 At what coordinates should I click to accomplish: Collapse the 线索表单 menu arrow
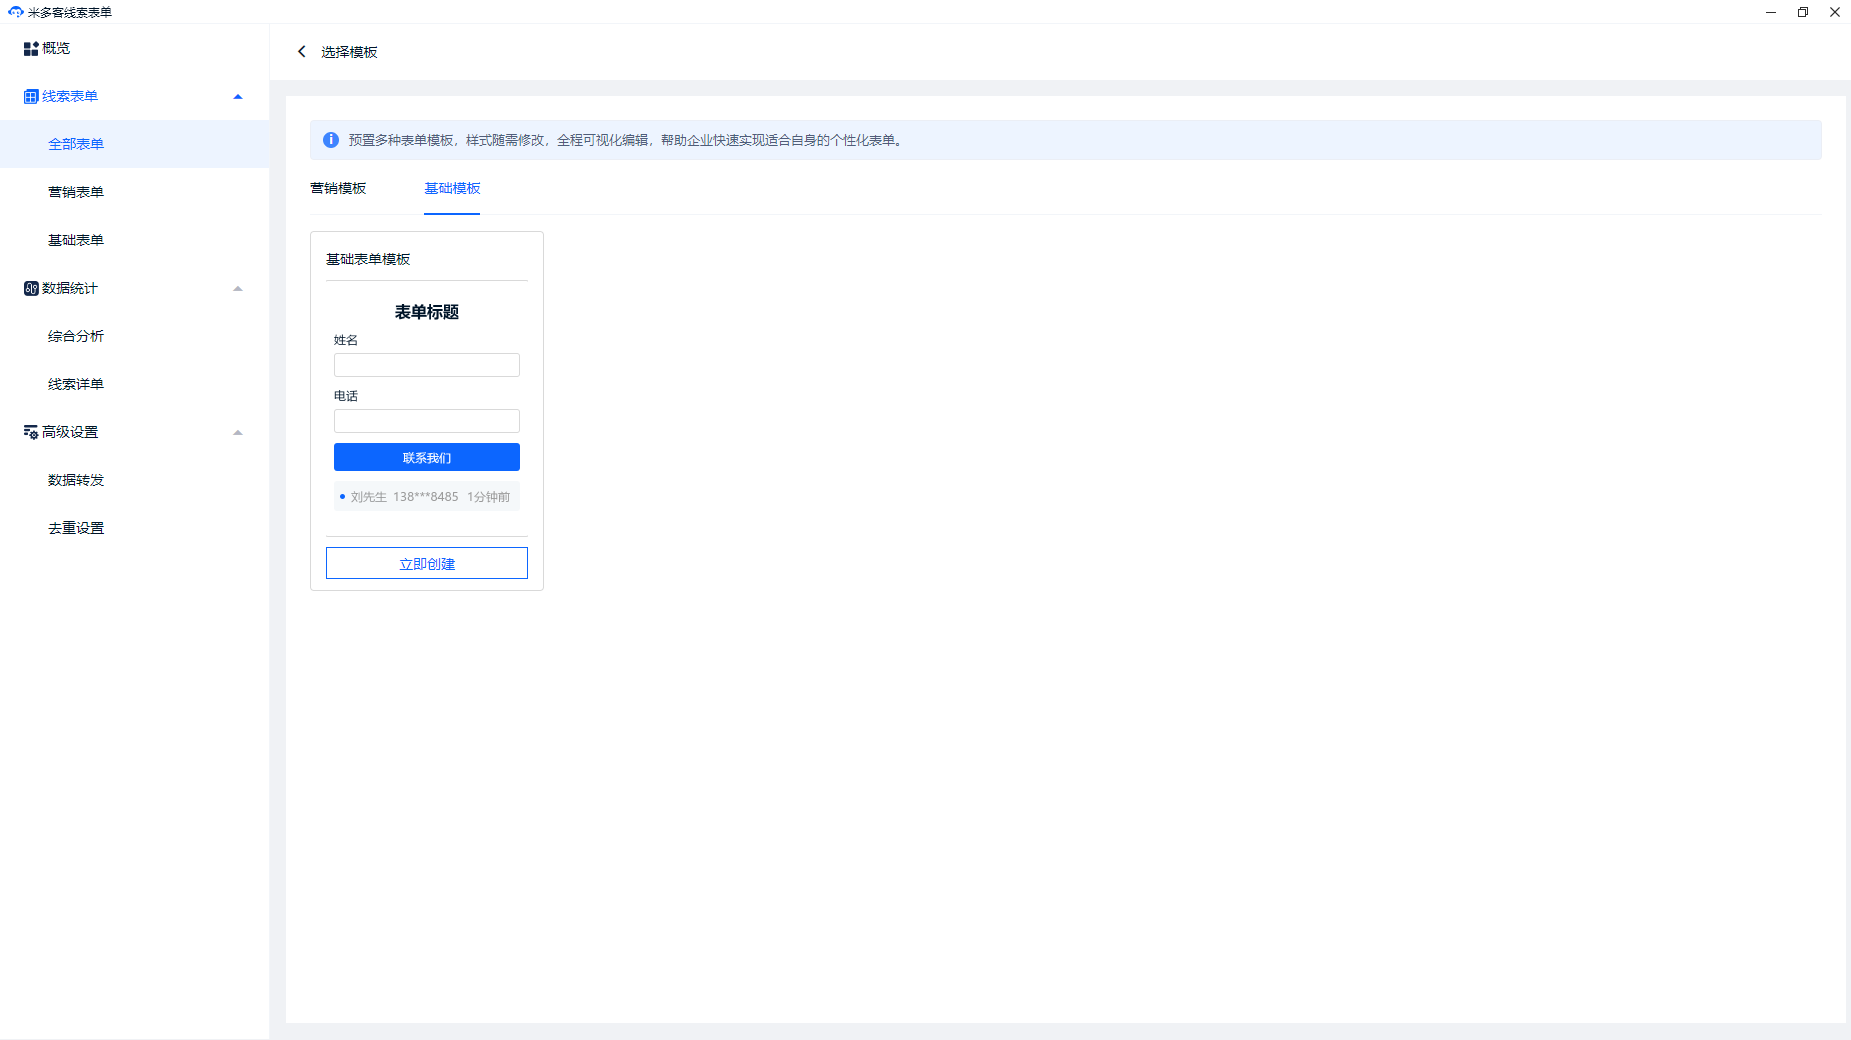pyautogui.click(x=238, y=97)
